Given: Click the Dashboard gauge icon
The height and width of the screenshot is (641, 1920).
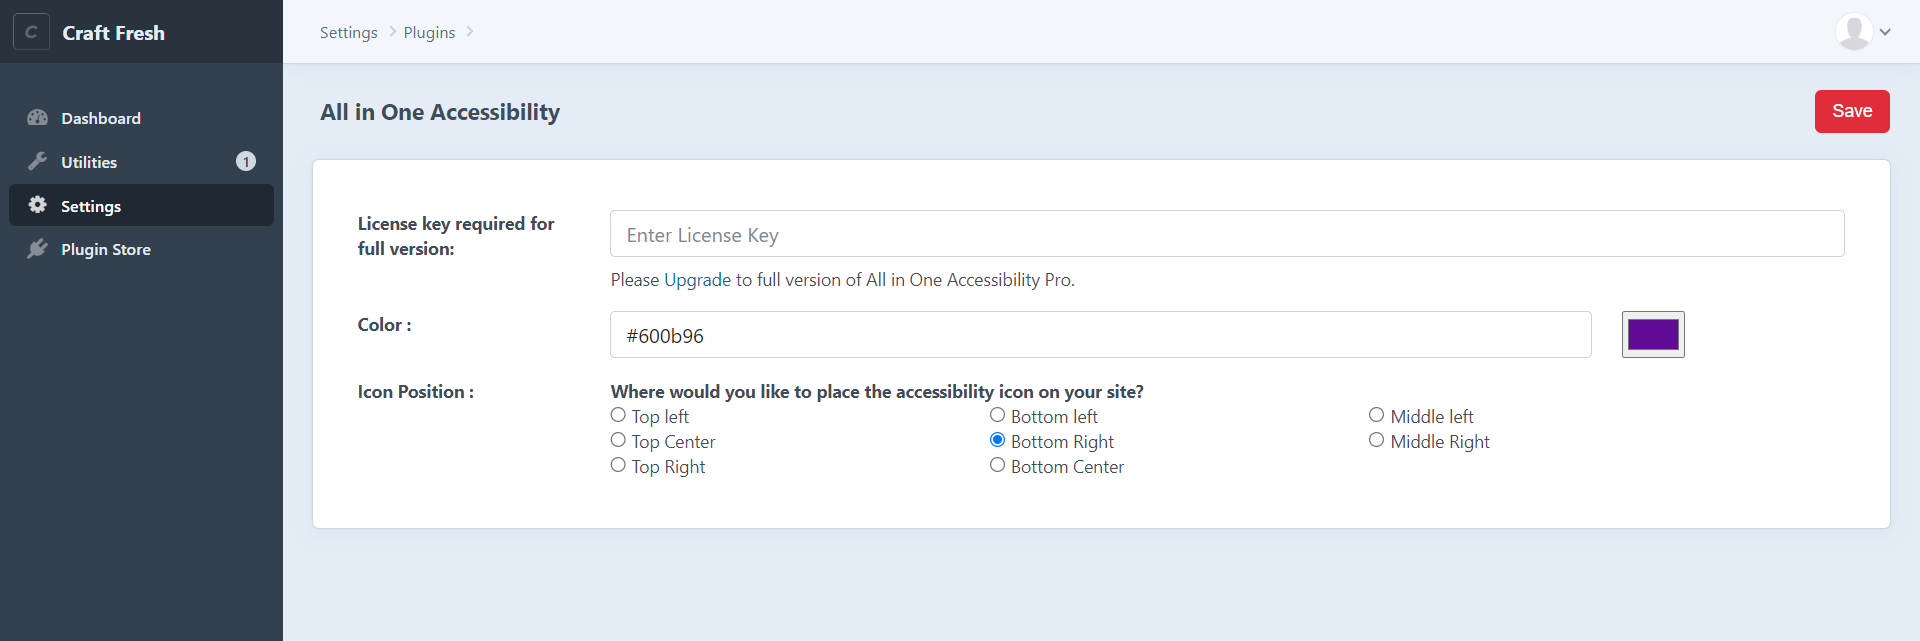Looking at the screenshot, I should 38,118.
